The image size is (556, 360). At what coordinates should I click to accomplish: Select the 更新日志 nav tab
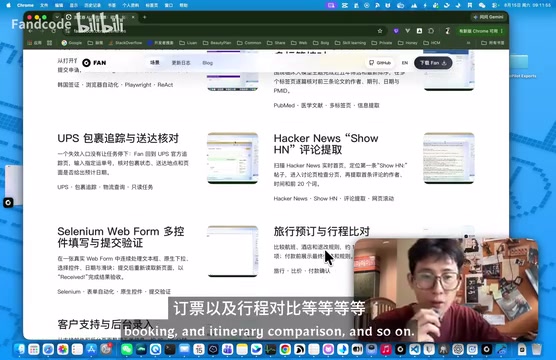(181, 63)
